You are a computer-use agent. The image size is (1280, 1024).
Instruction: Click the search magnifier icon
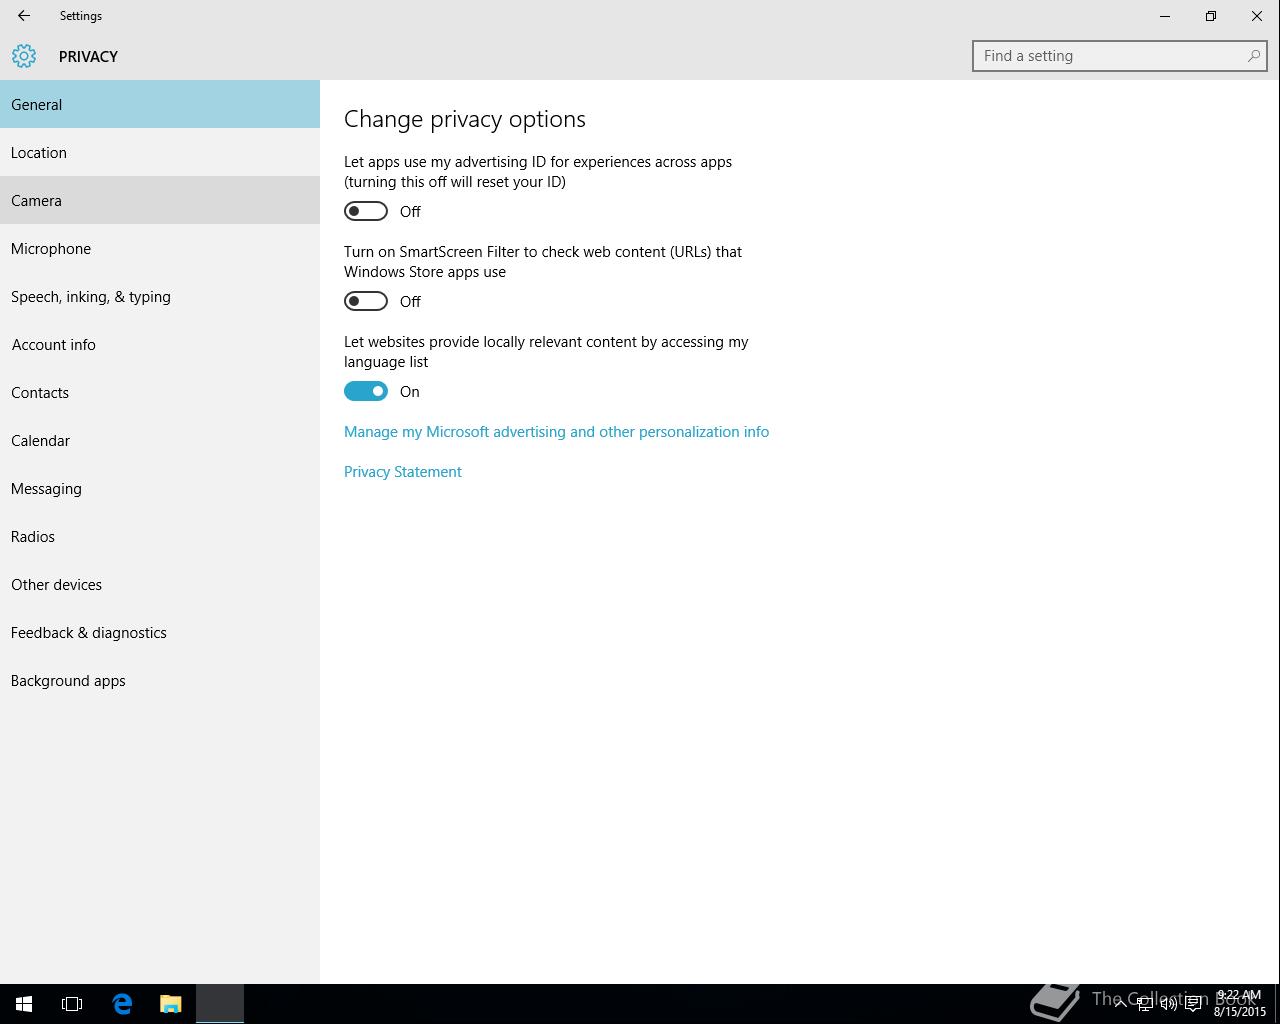[1253, 56]
